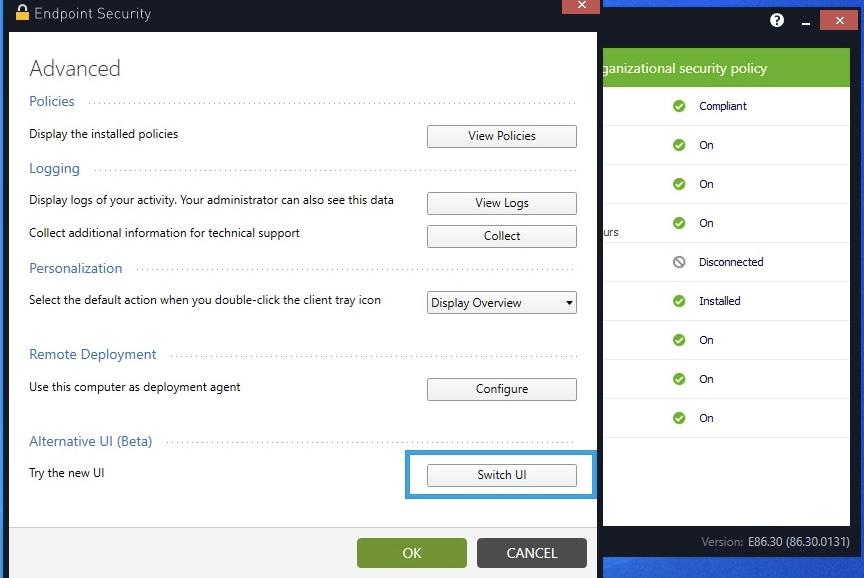The height and width of the screenshot is (578, 864).
Task: Click the Advanced title text
Action: pyautogui.click(x=75, y=68)
